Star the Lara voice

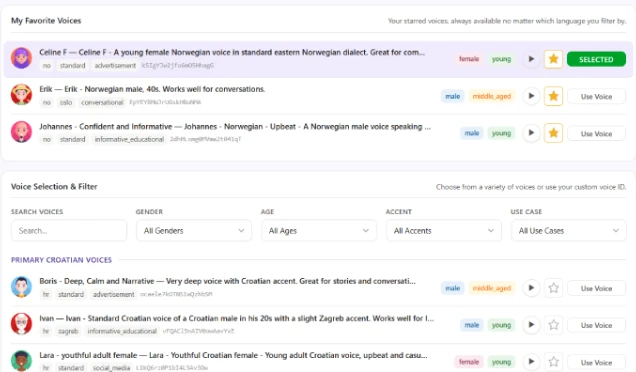[x=553, y=362]
